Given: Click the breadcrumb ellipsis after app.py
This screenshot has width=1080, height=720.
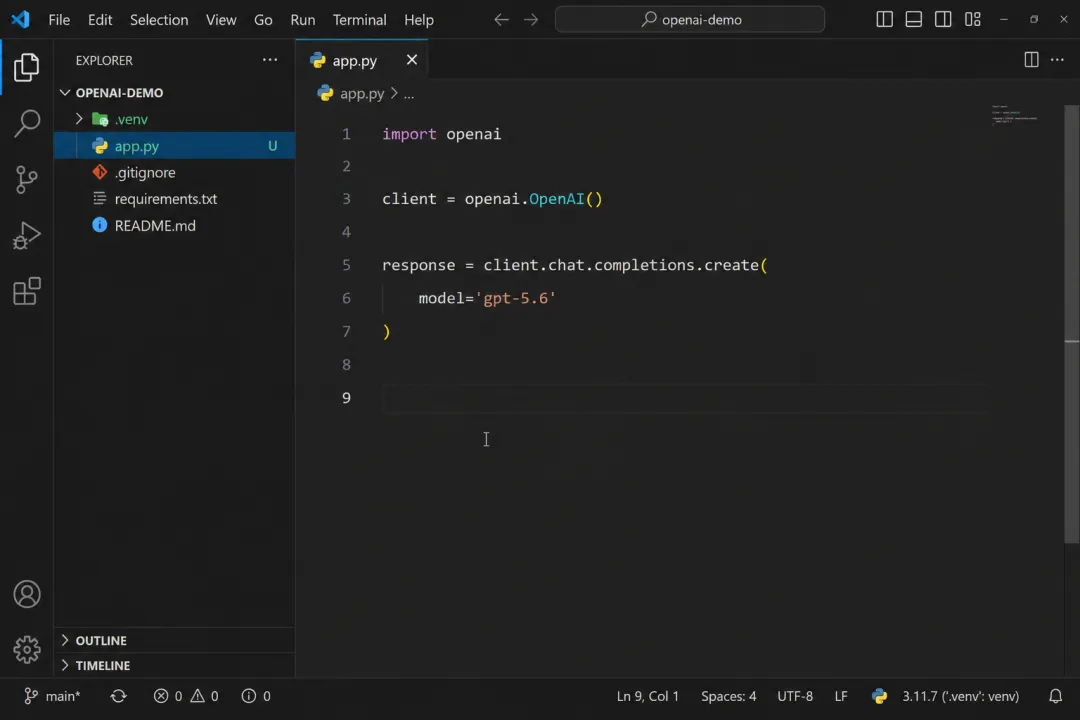Looking at the screenshot, I should 408,94.
